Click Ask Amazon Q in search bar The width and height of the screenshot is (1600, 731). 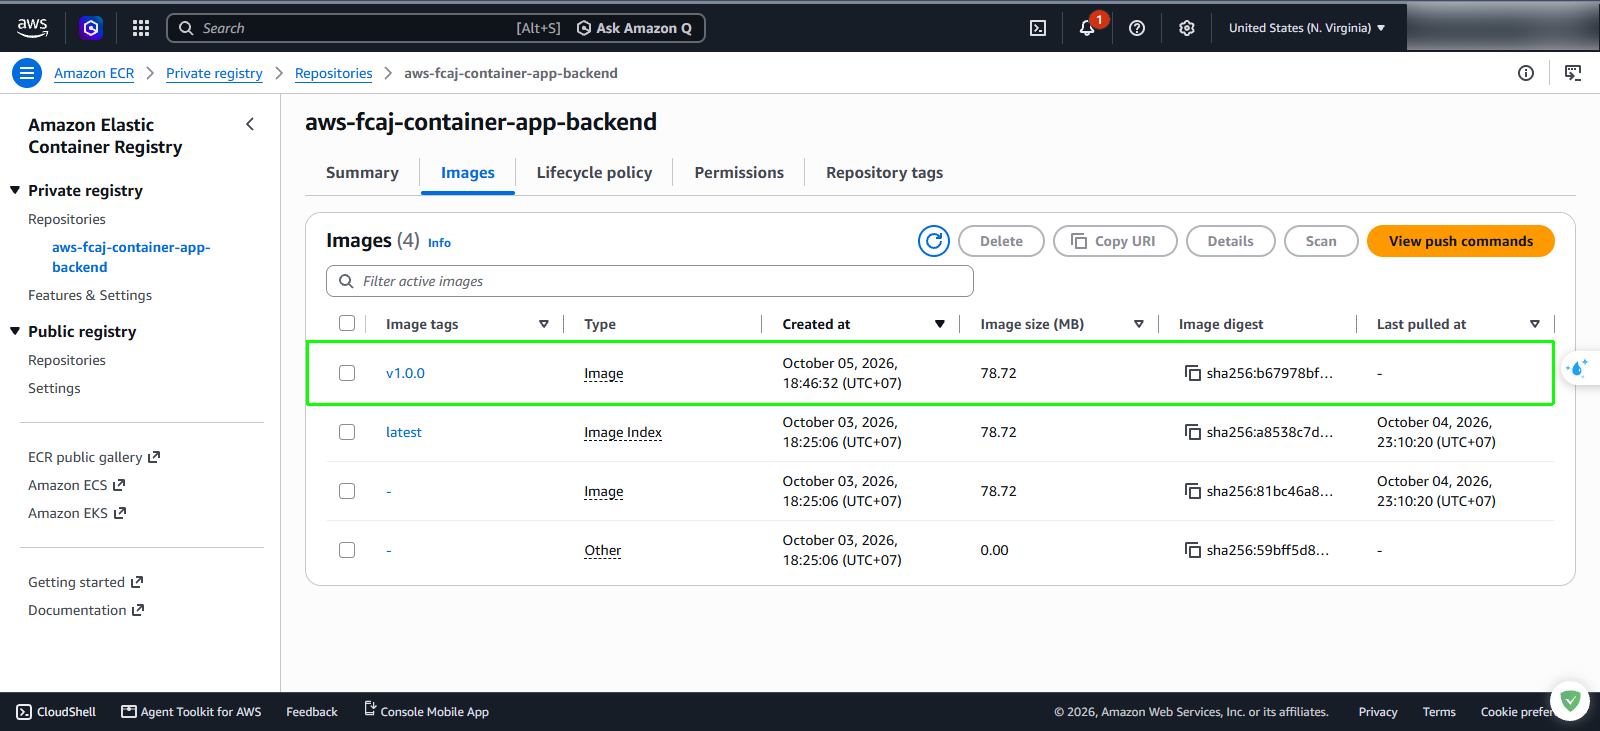[634, 28]
